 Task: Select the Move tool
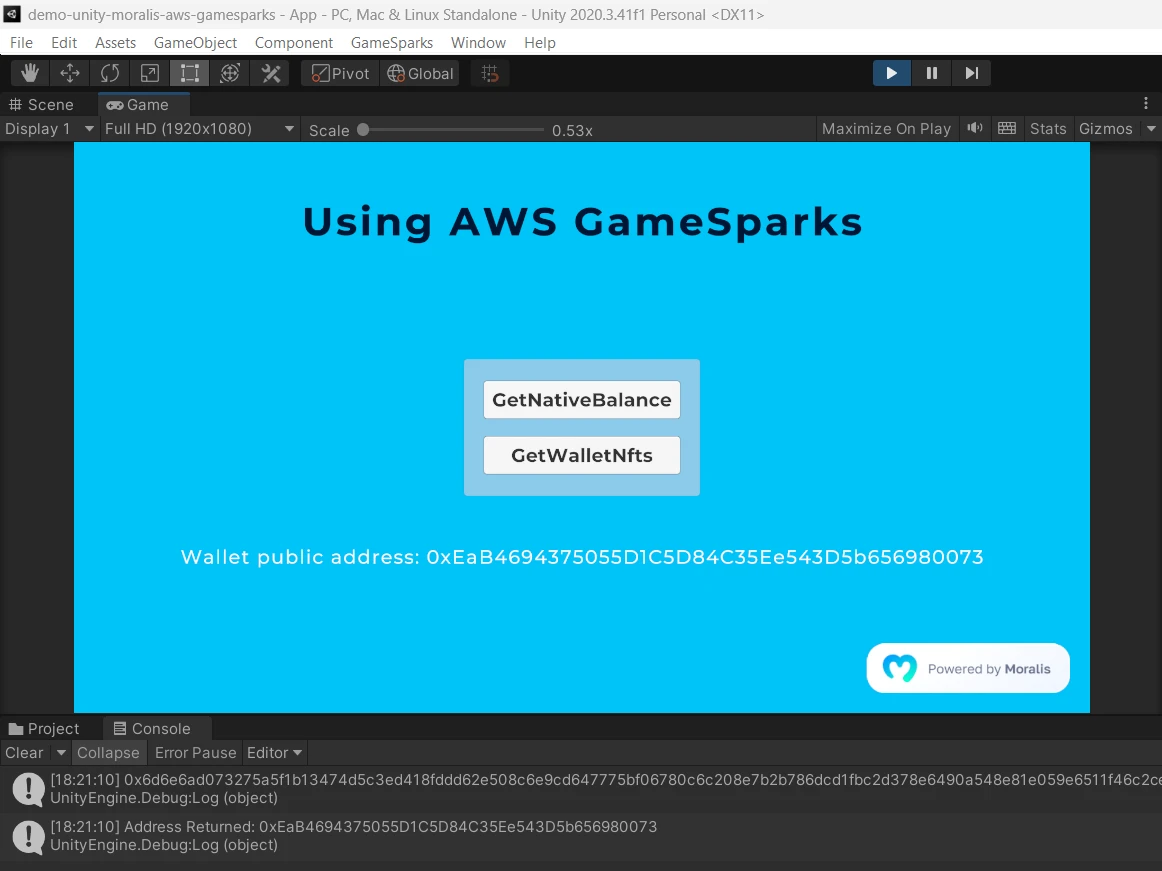(x=70, y=74)
